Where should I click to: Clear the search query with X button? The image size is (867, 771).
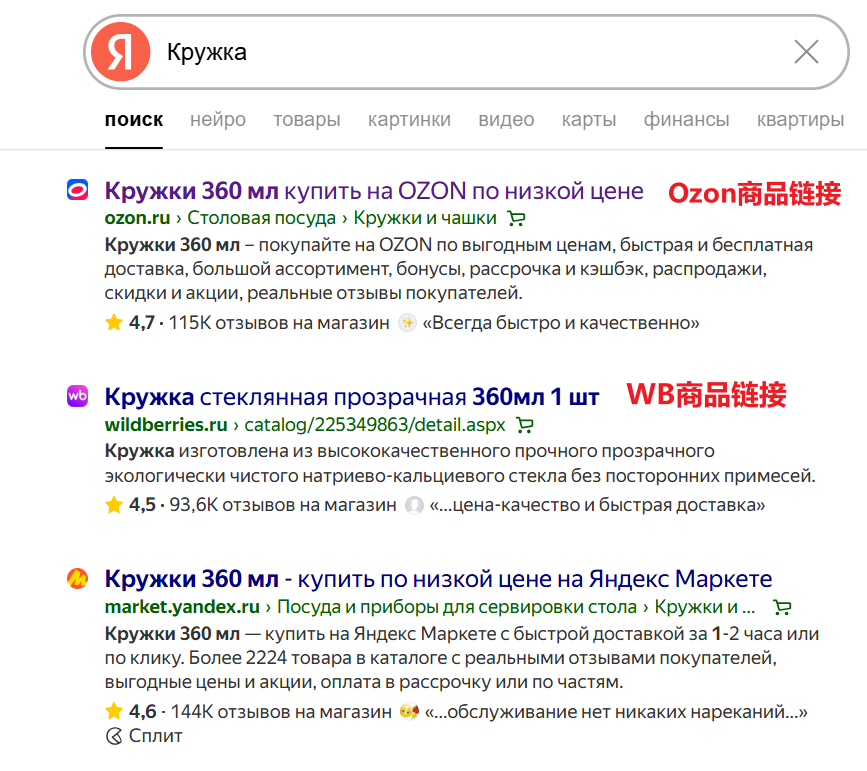click(806, 52)
